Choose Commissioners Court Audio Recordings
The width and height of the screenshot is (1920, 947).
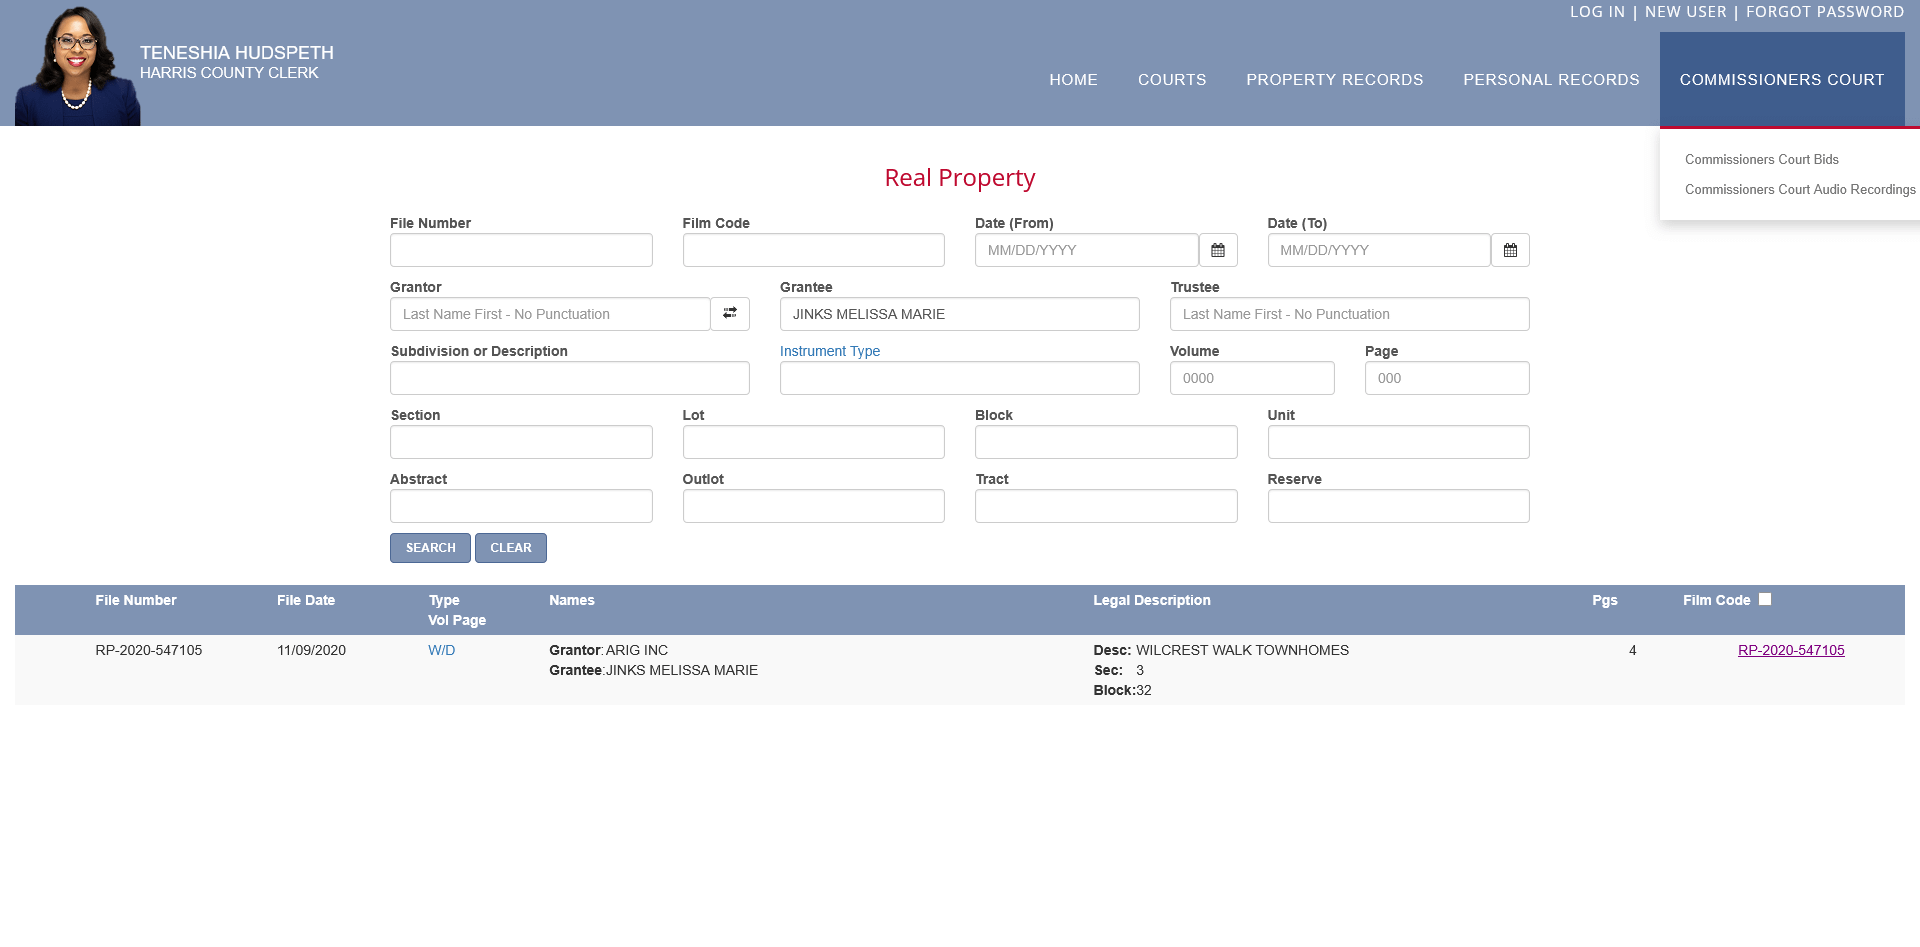tap(1800, 190)
